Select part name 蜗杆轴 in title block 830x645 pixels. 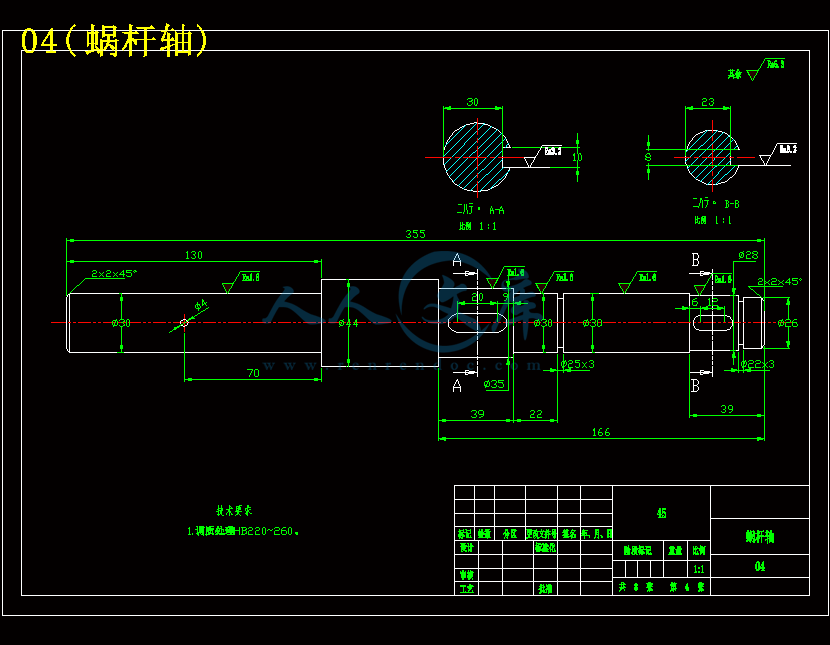click(760, 537)
